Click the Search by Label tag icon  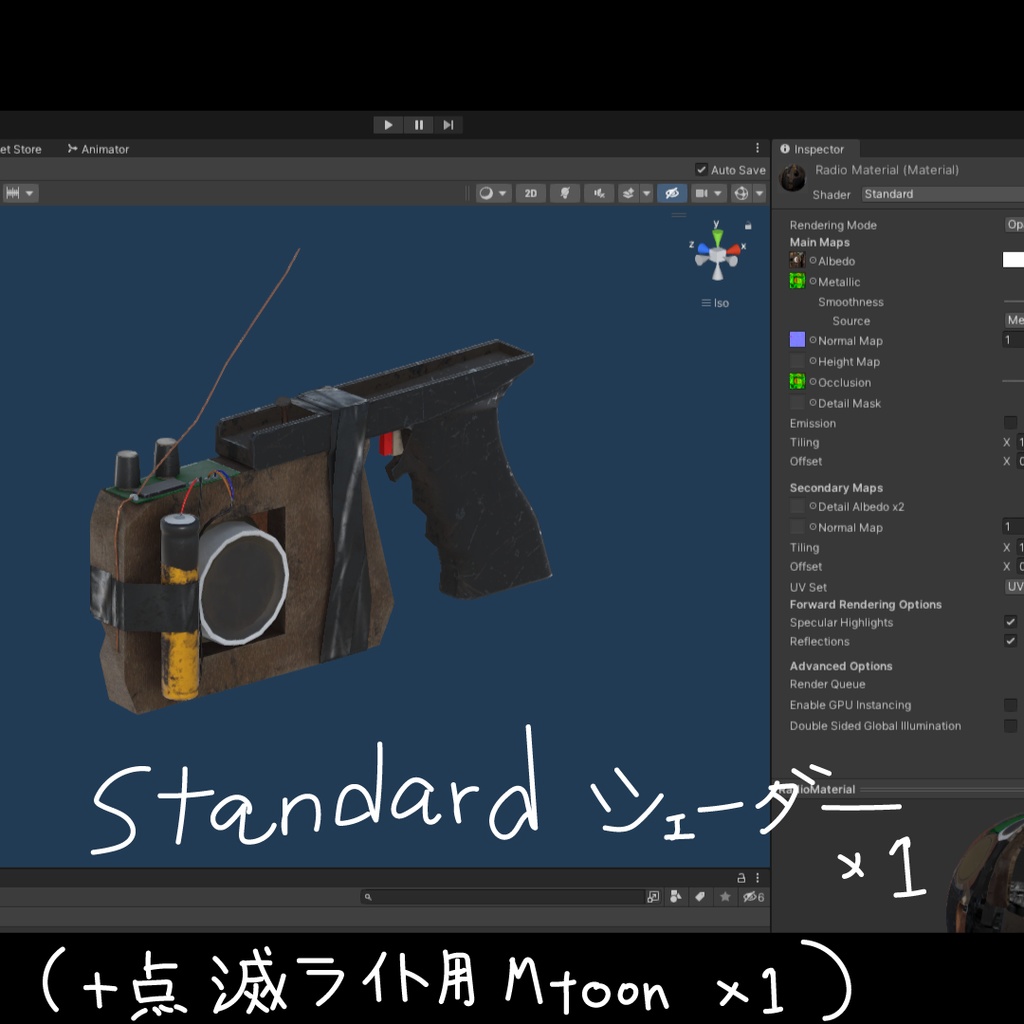coord(699,897)
